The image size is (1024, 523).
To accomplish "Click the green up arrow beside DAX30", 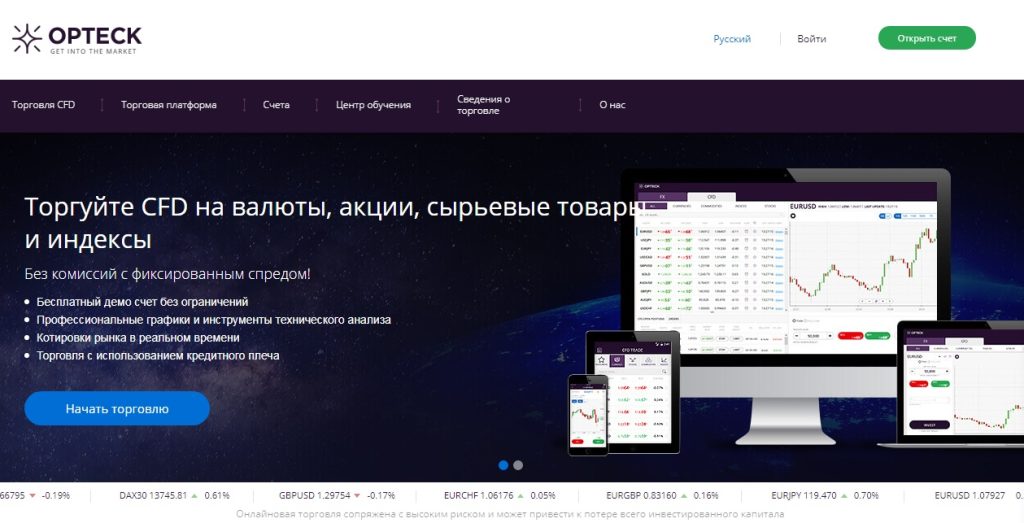I will point(196,495).
